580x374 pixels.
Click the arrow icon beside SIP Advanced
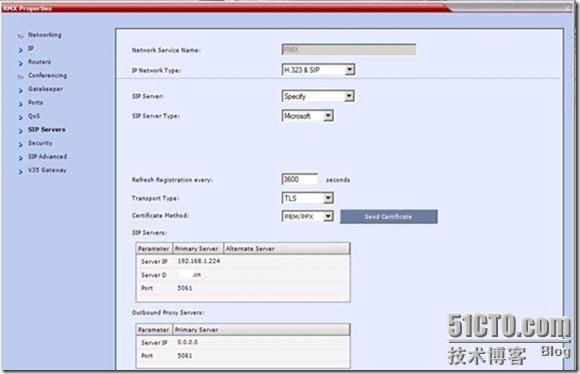(21, 158)
